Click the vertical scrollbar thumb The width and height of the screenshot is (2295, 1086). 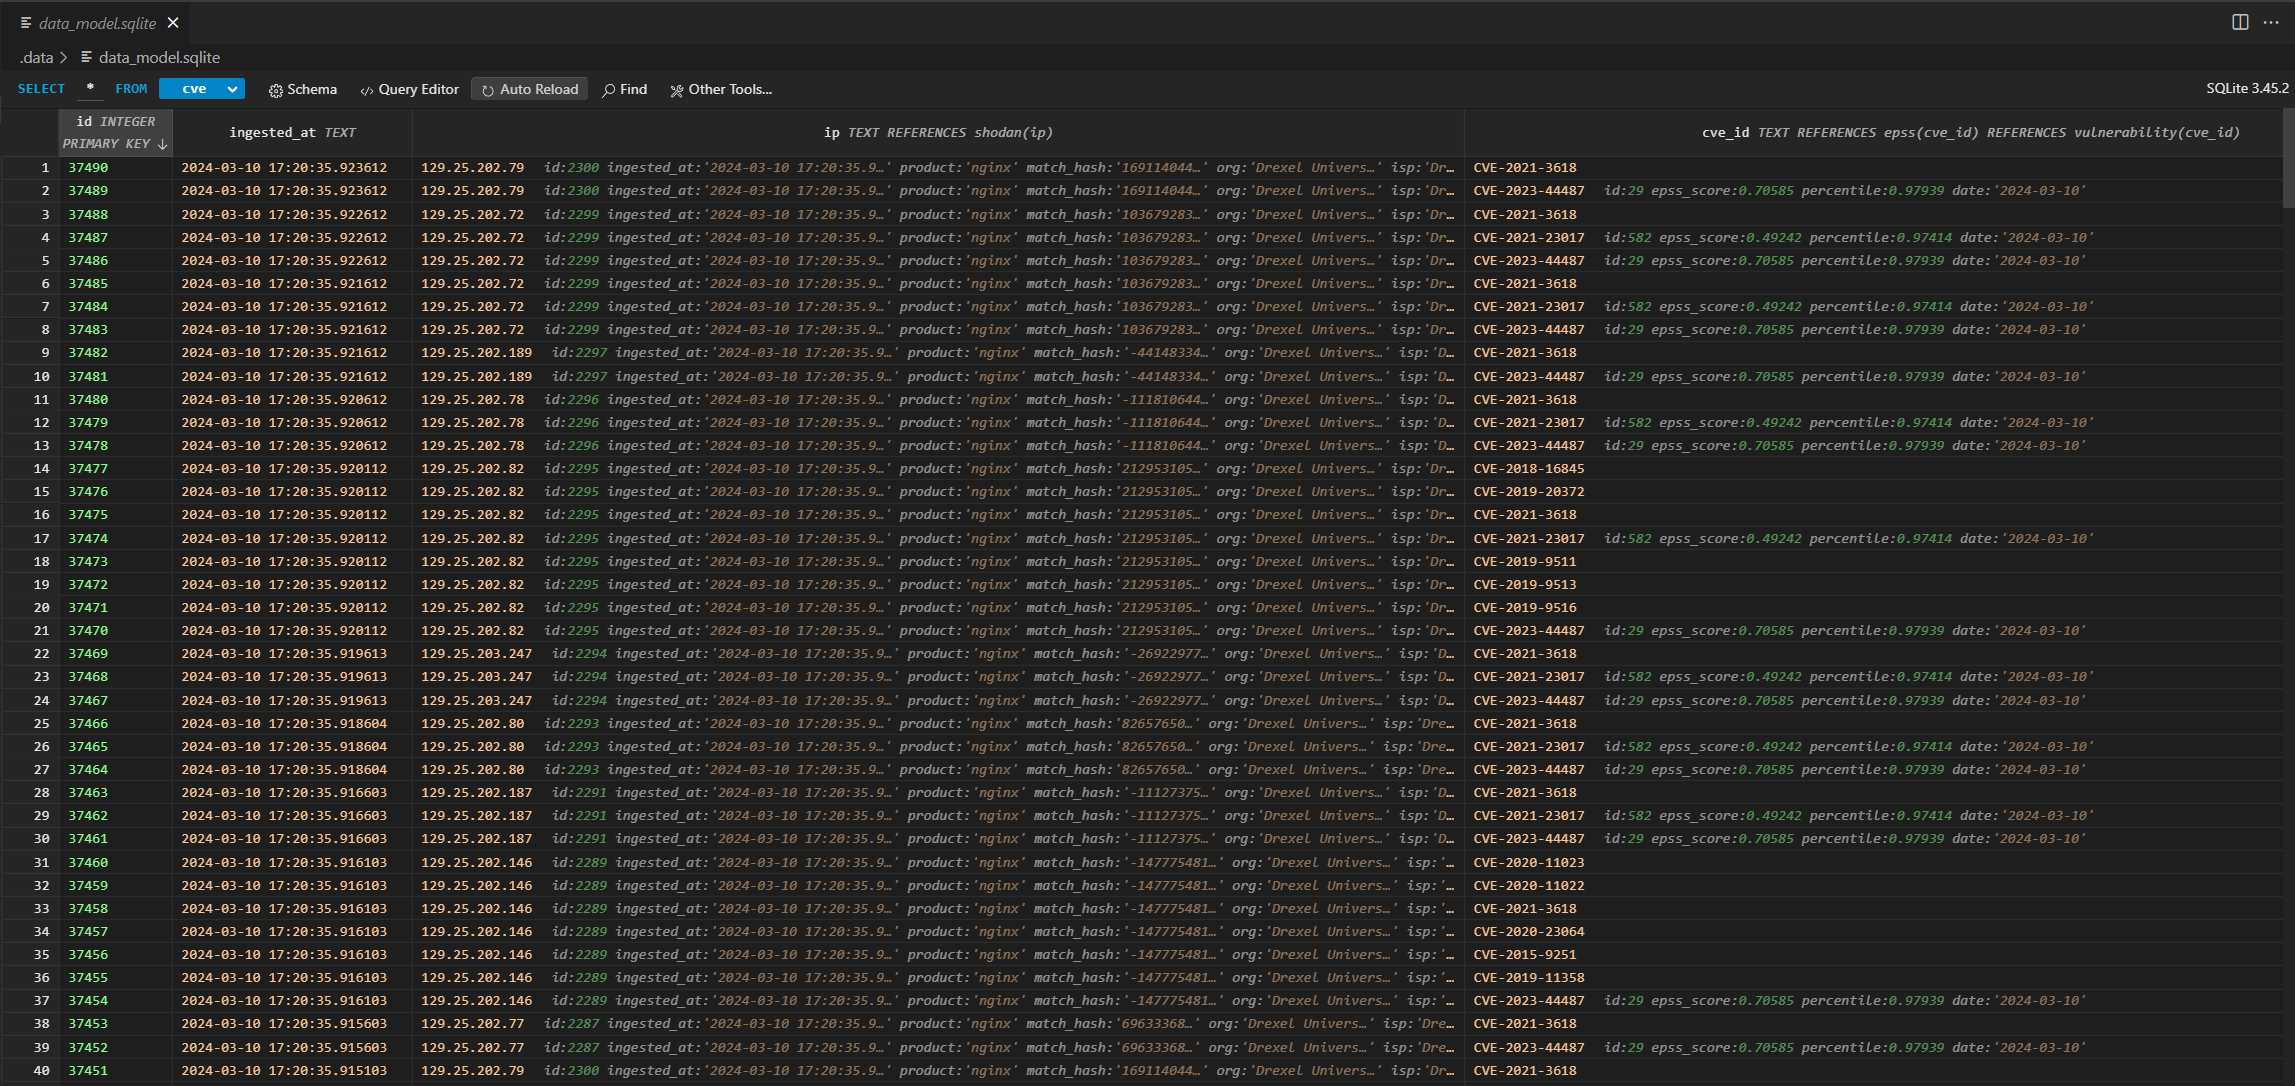[2289, 158]
